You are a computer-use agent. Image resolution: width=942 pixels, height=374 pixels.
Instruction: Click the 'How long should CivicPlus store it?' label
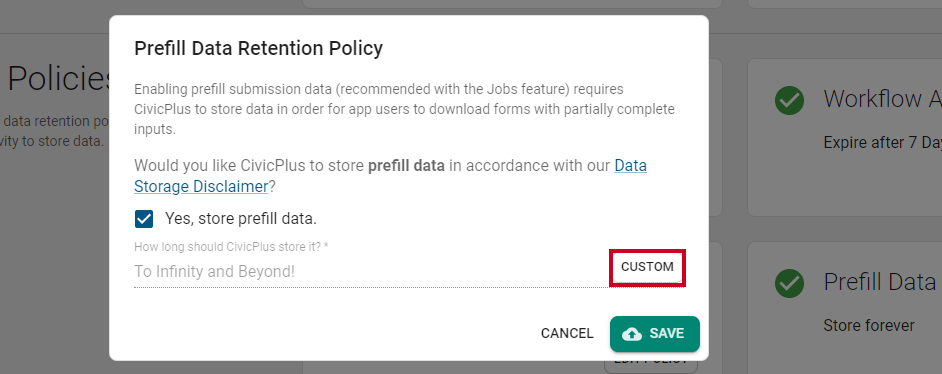tap(231, 247)
